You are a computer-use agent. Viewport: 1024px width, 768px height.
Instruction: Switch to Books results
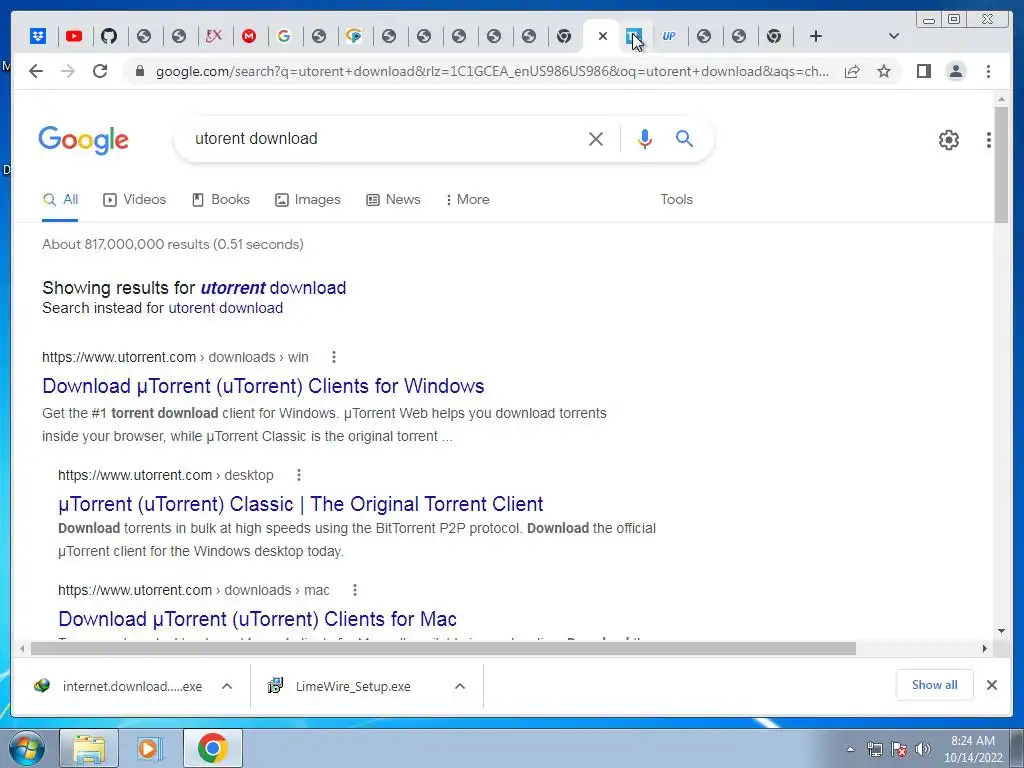coord(221,200)
